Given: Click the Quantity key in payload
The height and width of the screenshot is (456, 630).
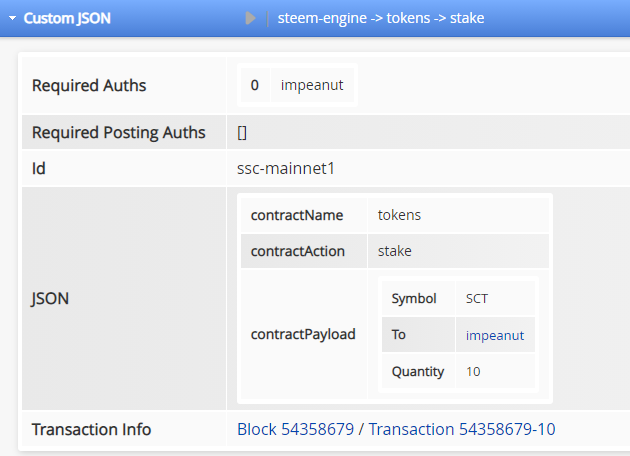Looking at the screenshot, I should coord(418,372).
